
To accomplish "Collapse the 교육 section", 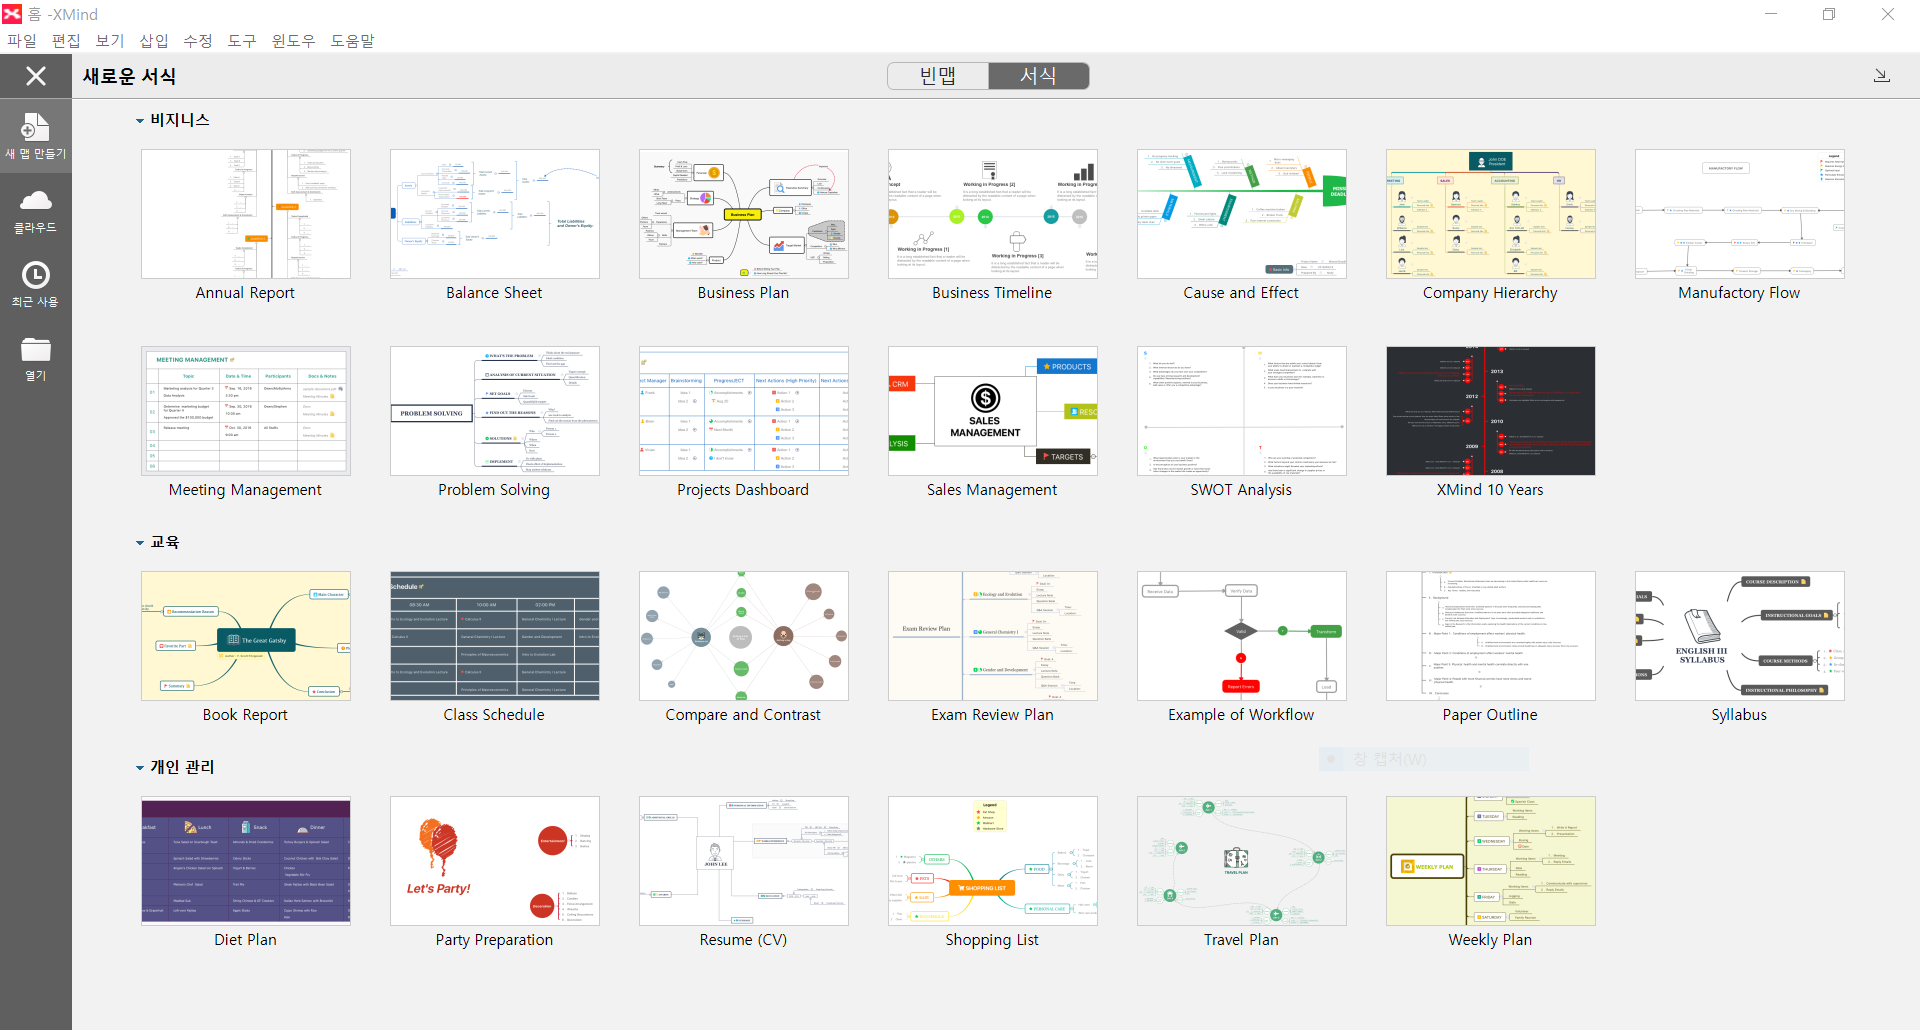I will [140, 543].
